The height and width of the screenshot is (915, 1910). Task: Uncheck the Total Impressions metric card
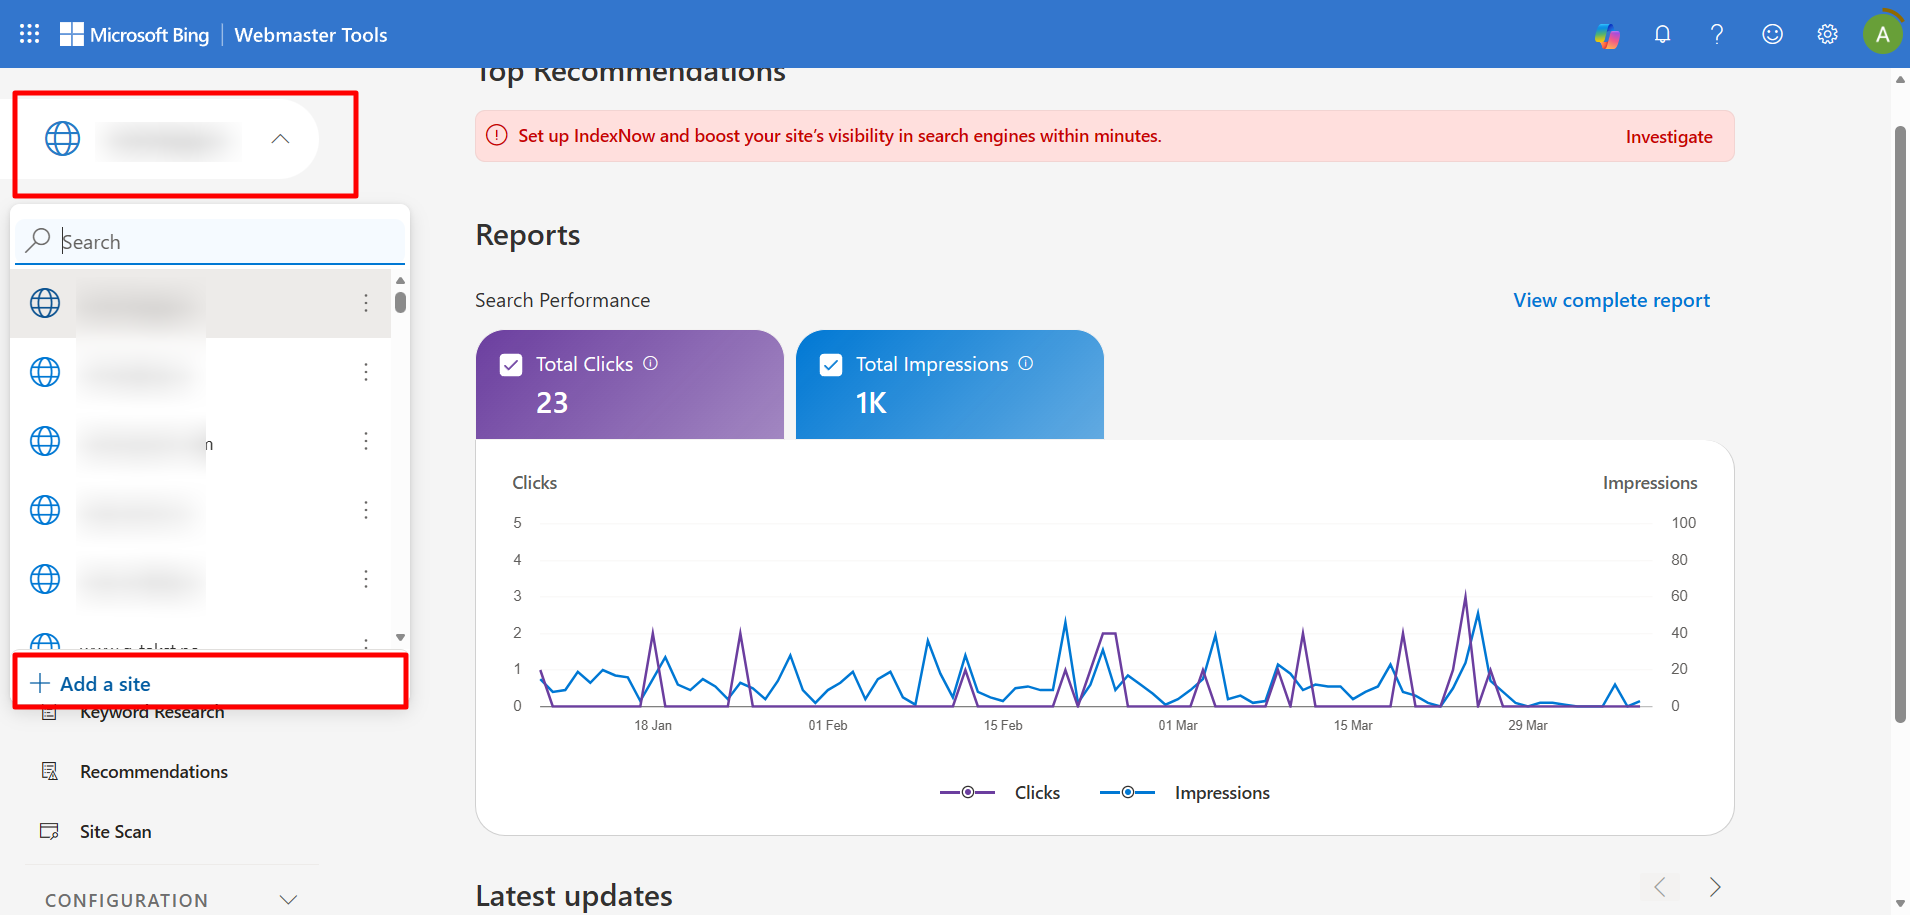pos(831,364)
